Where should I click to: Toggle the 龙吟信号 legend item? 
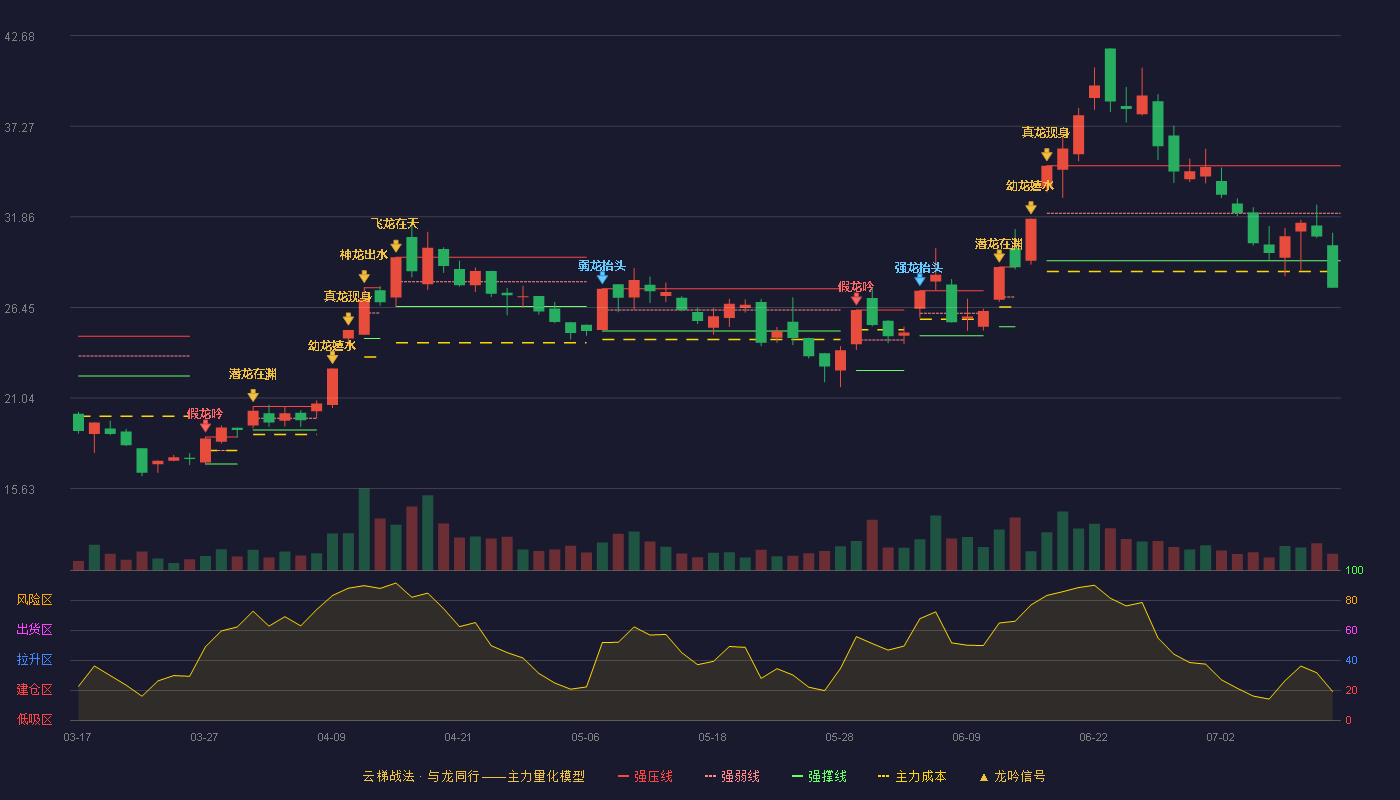(1012, 776)
